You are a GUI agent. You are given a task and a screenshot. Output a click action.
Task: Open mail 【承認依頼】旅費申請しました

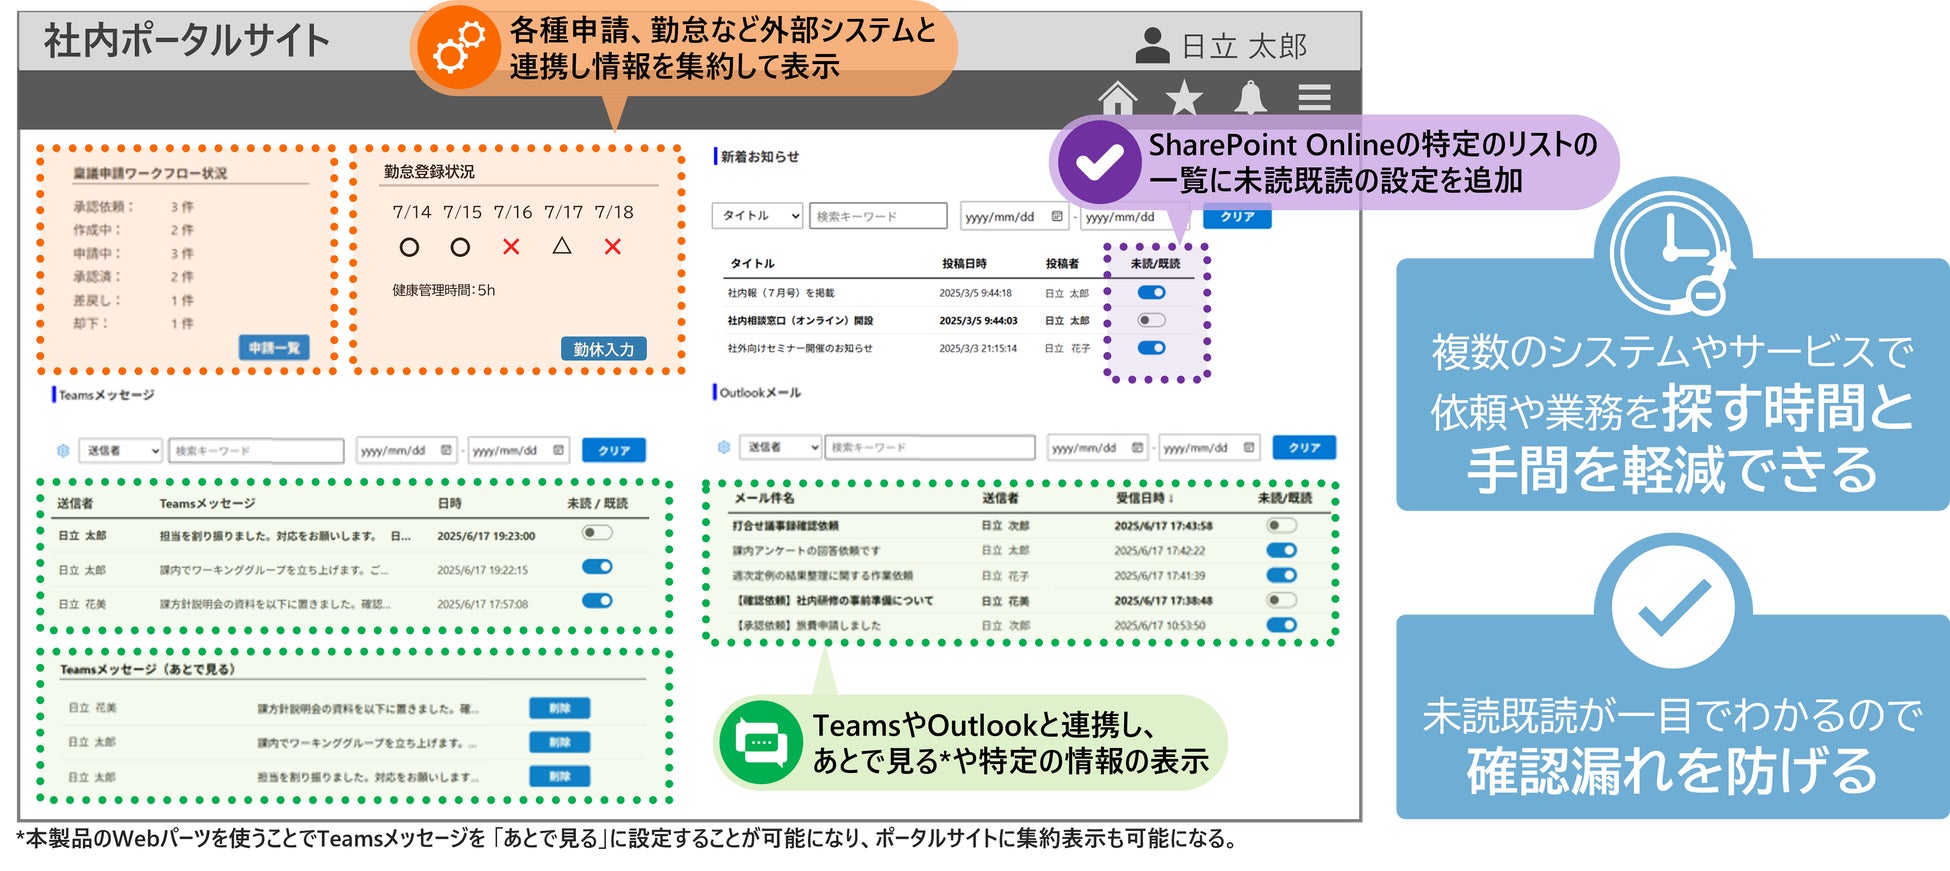point(809,626)
